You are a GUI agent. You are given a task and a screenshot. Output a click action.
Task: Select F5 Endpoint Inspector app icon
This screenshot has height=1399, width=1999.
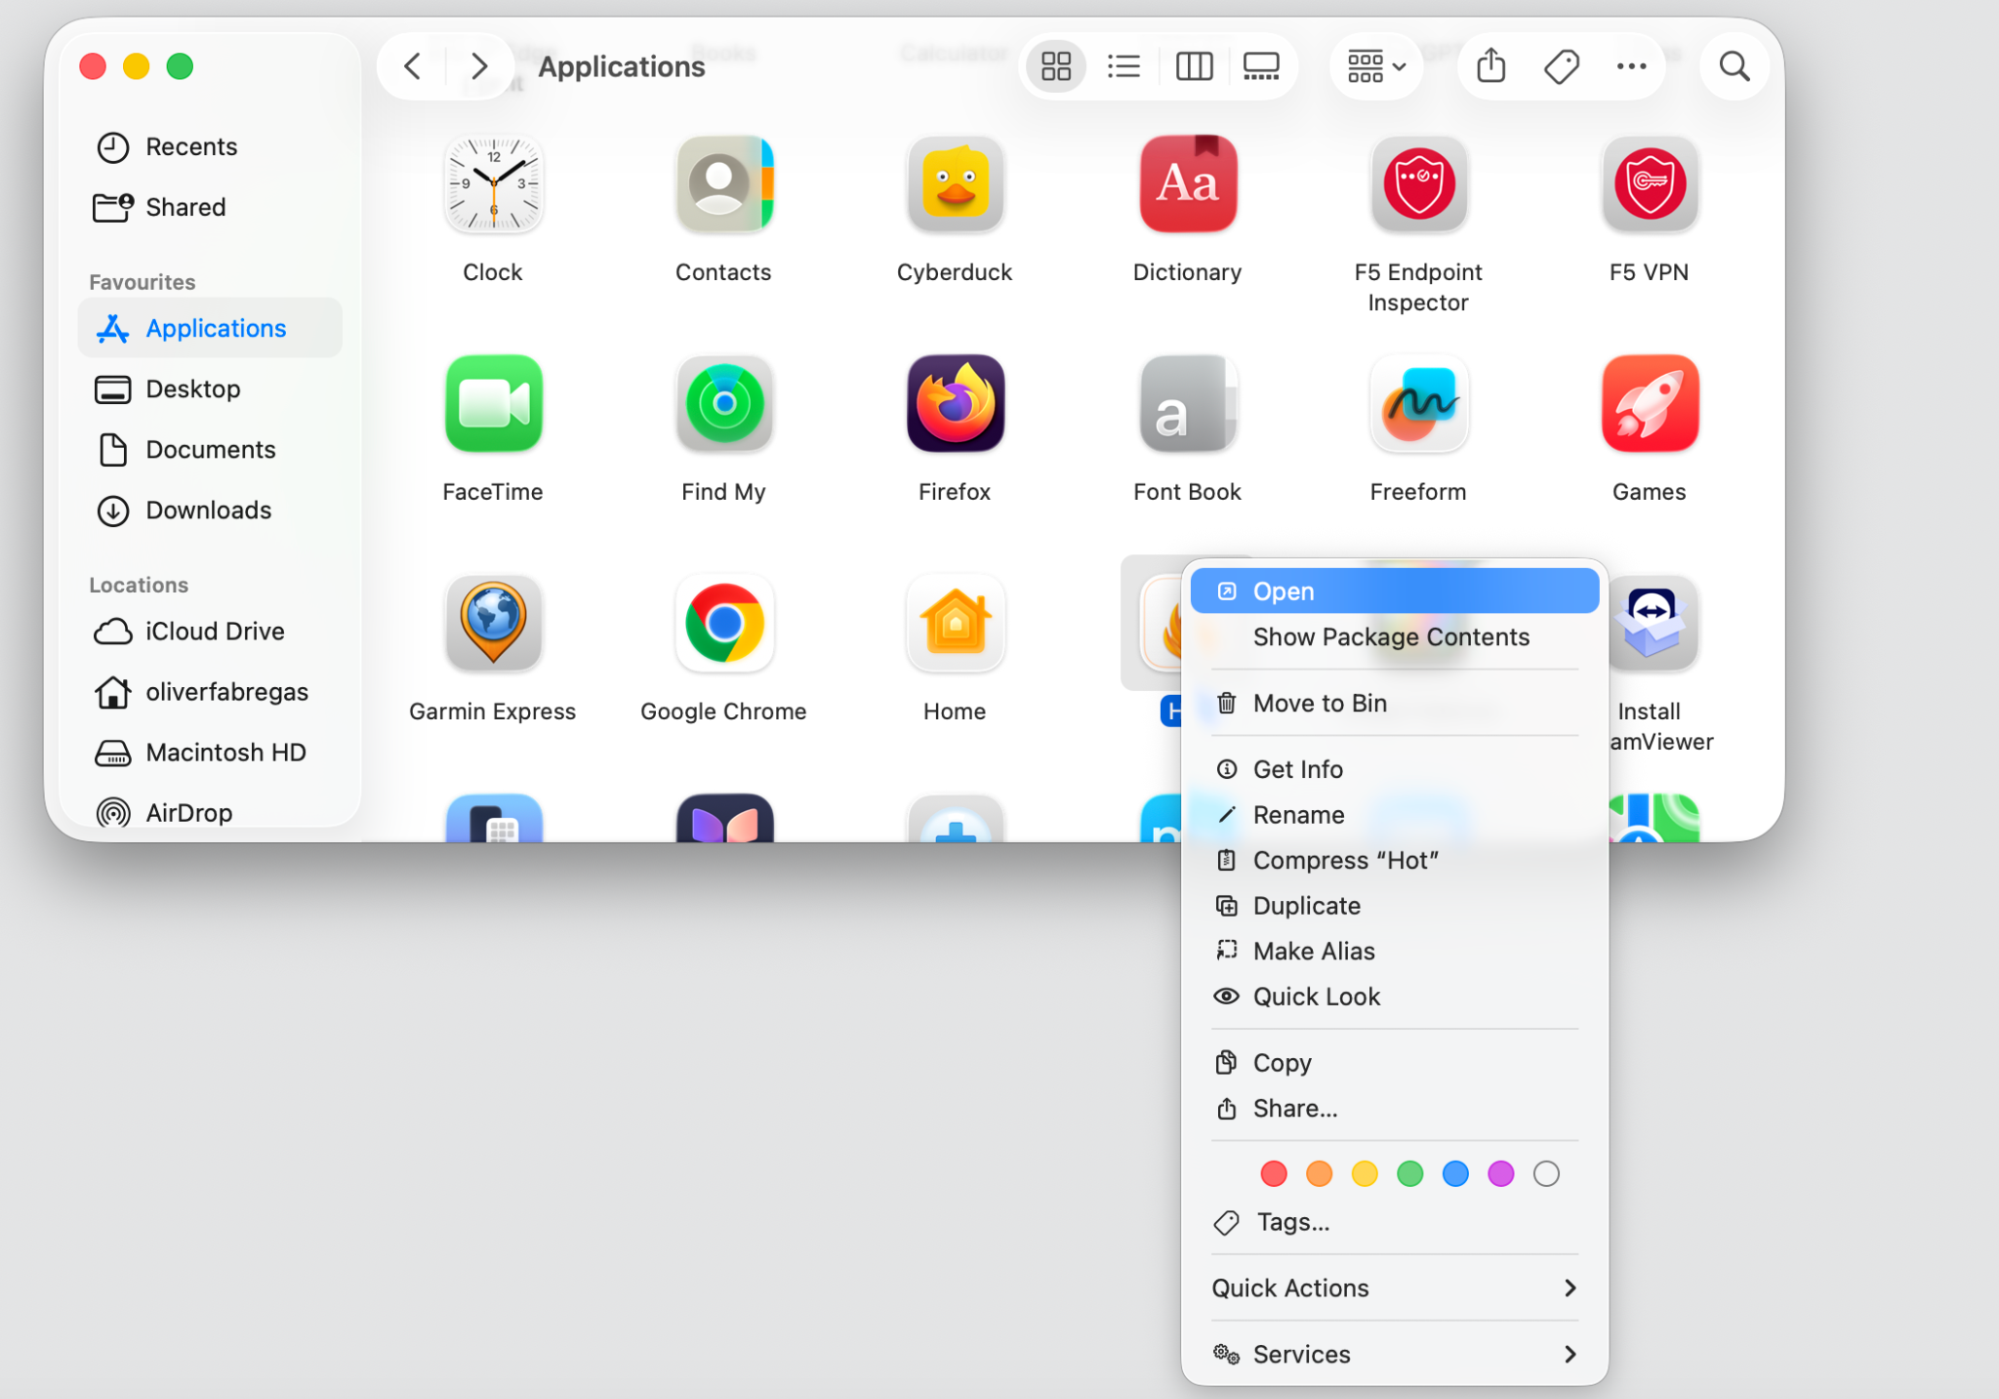click(x=1418, y=185)
